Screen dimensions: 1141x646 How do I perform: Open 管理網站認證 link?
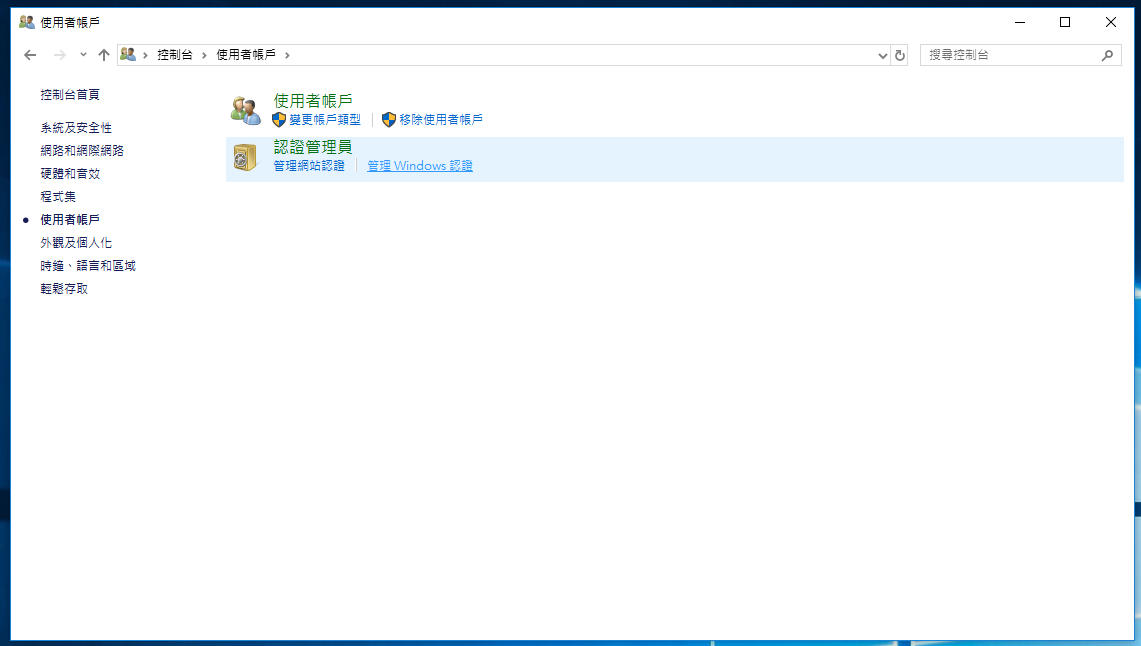click(x=309, y=166)
